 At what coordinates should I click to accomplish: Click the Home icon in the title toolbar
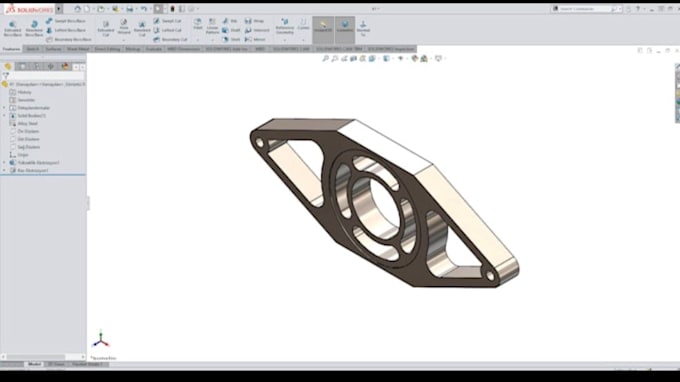click(x=77, y=9)
